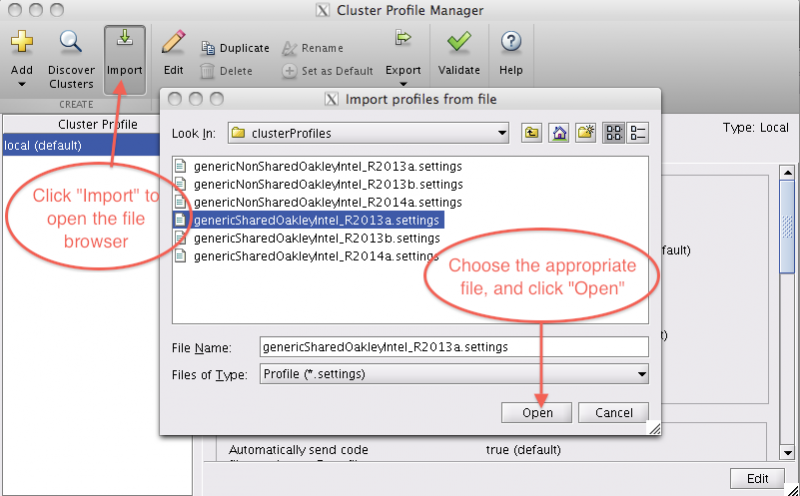The width and height of the screenshot is (800, 496).
Task: Select local (default) cluster profile
Action: coord(82,145)
